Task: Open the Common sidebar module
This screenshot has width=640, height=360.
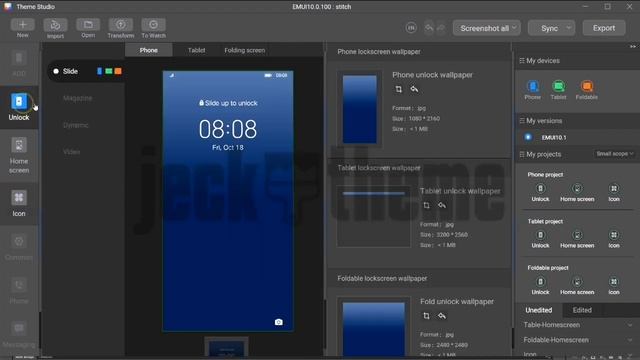Action: [x=19, y=247]
